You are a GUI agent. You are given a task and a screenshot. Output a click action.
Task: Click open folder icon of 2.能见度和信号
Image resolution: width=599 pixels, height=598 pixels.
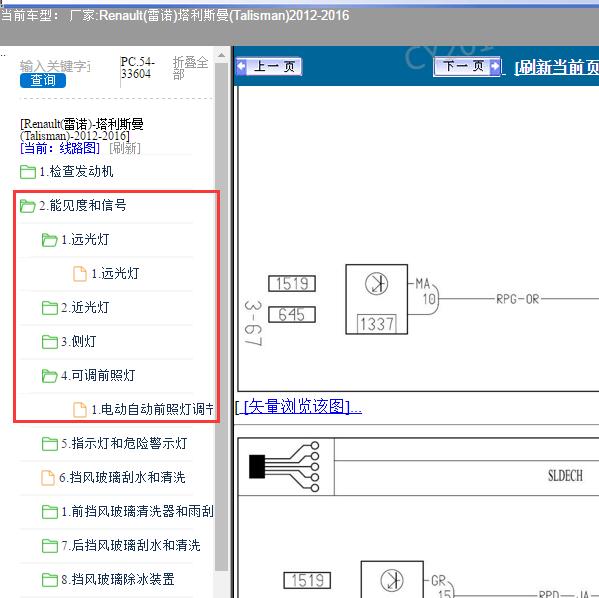28,206
